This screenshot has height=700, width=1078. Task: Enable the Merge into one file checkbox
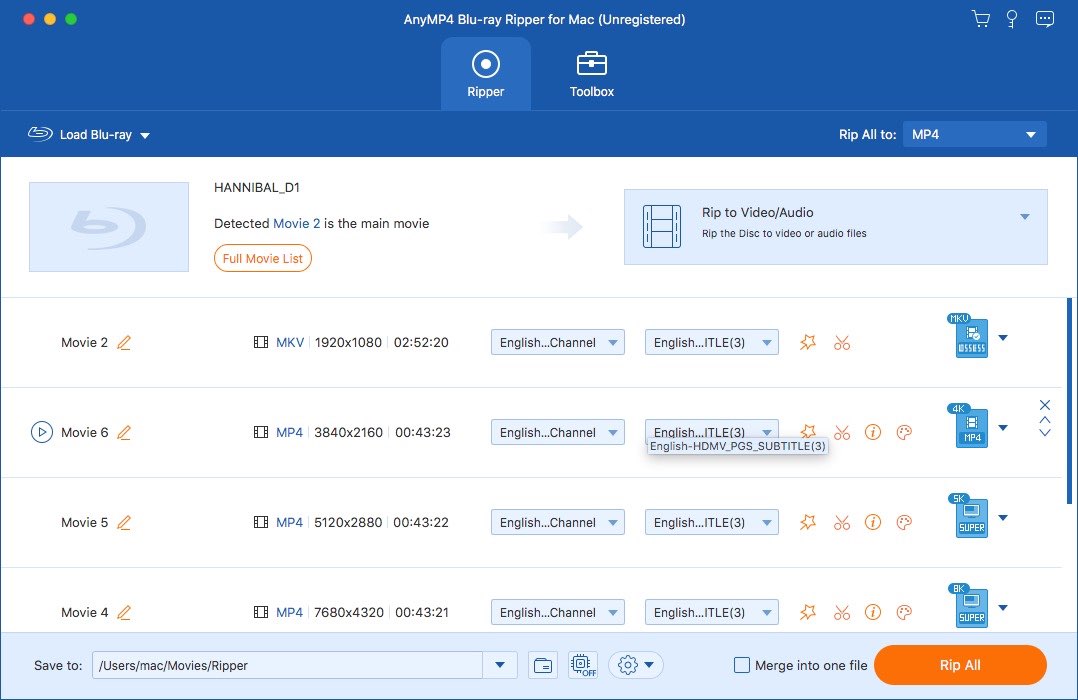tap(742, 664)
